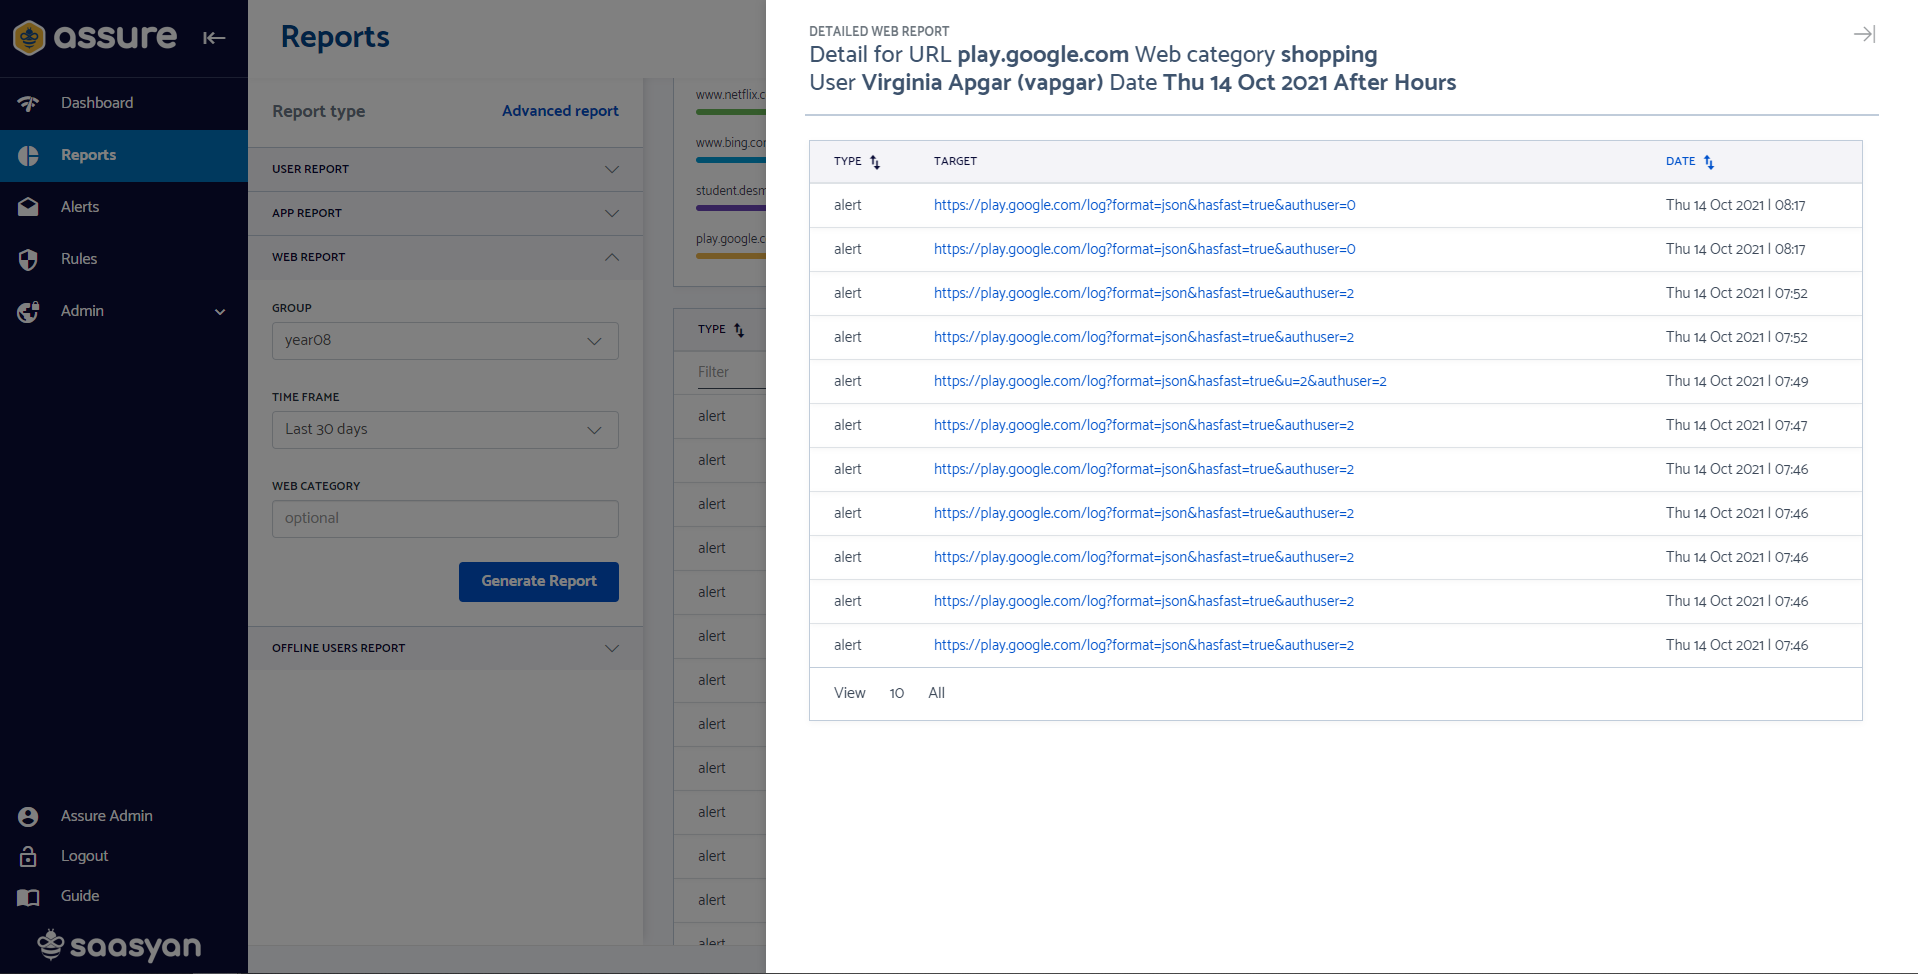Image resolution: width=1918 pixels, height=974 pixels.
Task: Toggle sorting on the DATE column
Action: [1707, 161]
